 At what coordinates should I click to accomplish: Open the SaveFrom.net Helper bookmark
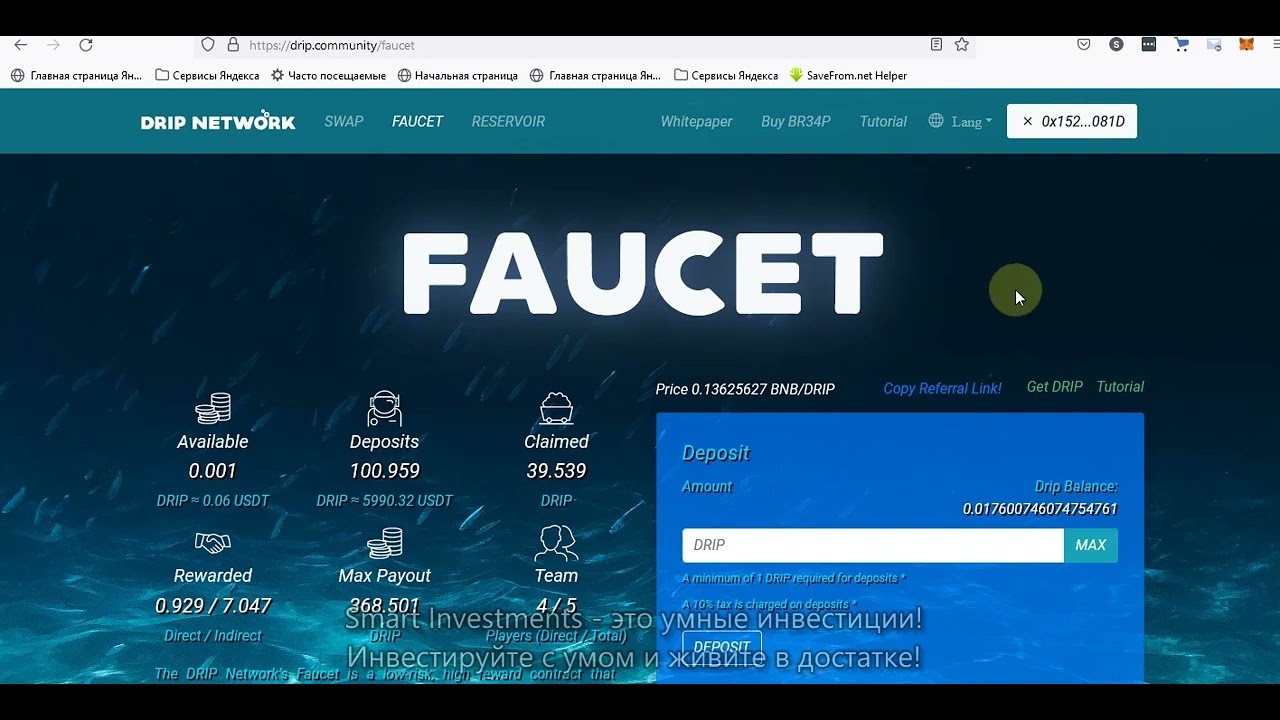click(848, 75)
